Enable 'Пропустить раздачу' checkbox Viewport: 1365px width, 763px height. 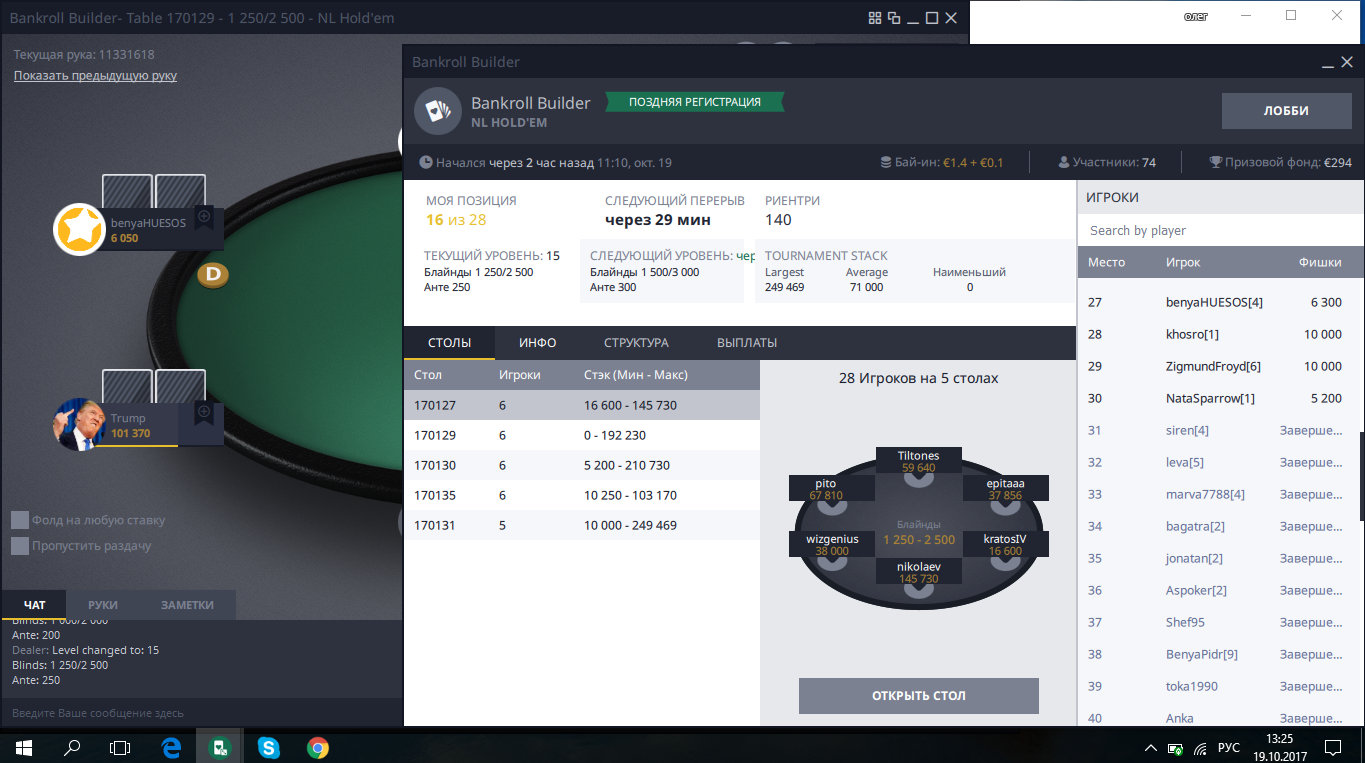tap(20, 546)
